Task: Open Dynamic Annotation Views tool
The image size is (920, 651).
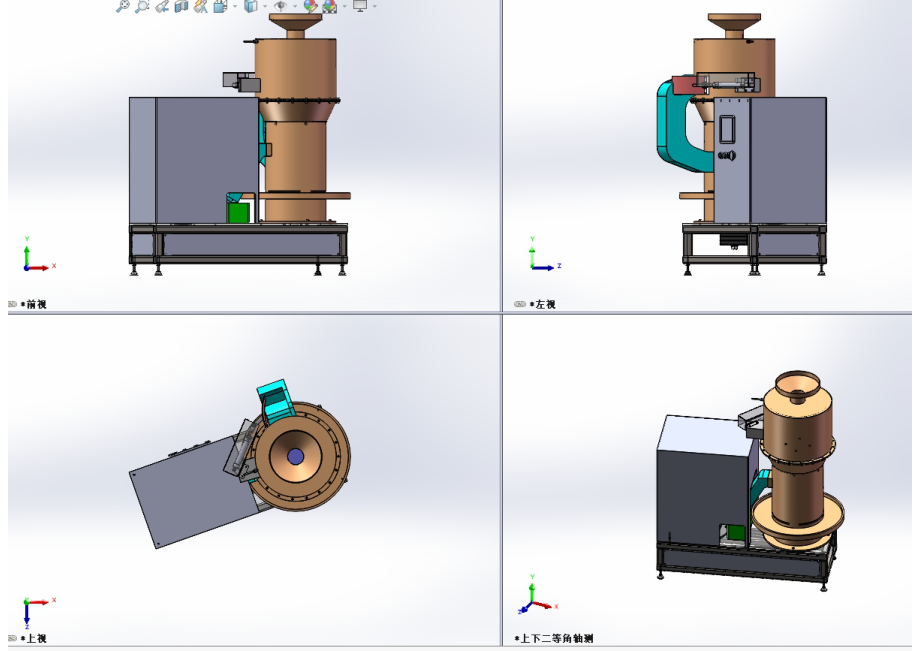Action: [x=201, y=6]
